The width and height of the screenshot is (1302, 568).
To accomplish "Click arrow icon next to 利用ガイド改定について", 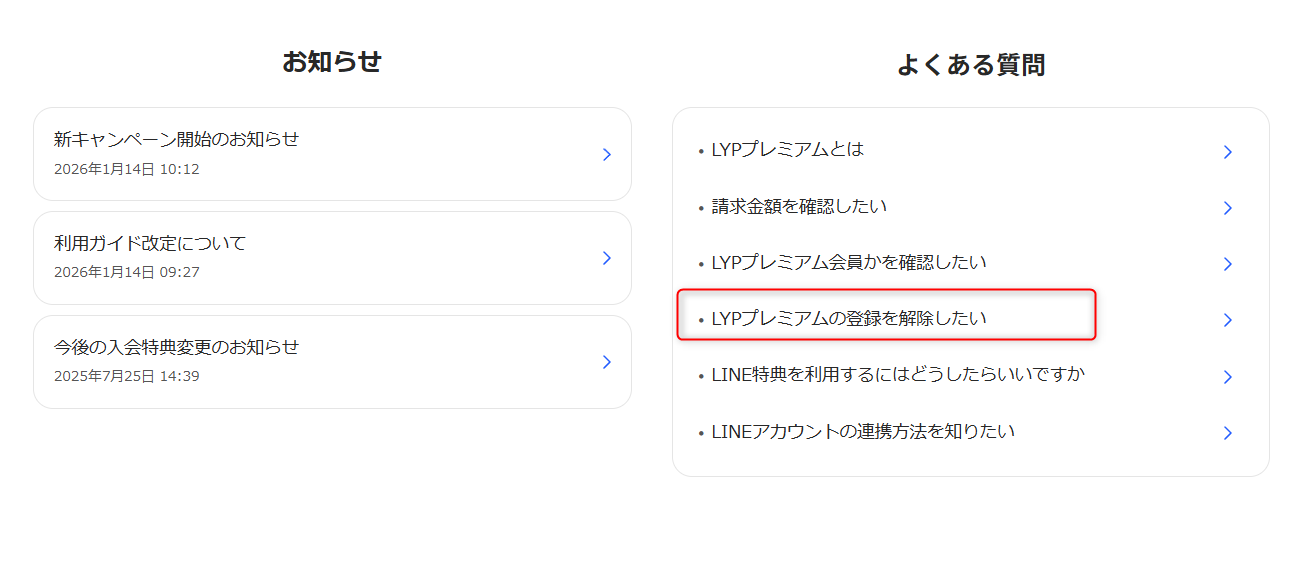I will pyautogui.click(x=606, y=258).
